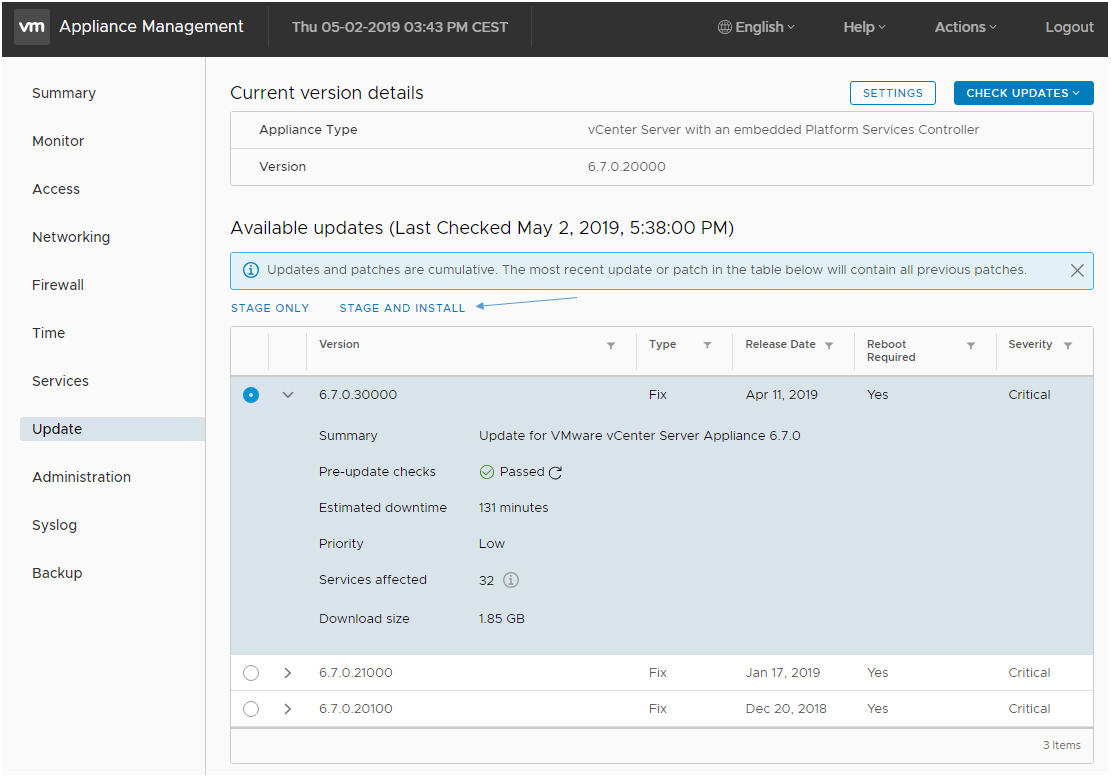Click the VMware logo icon
The image size is (1111, 778).
click(31, 26)
